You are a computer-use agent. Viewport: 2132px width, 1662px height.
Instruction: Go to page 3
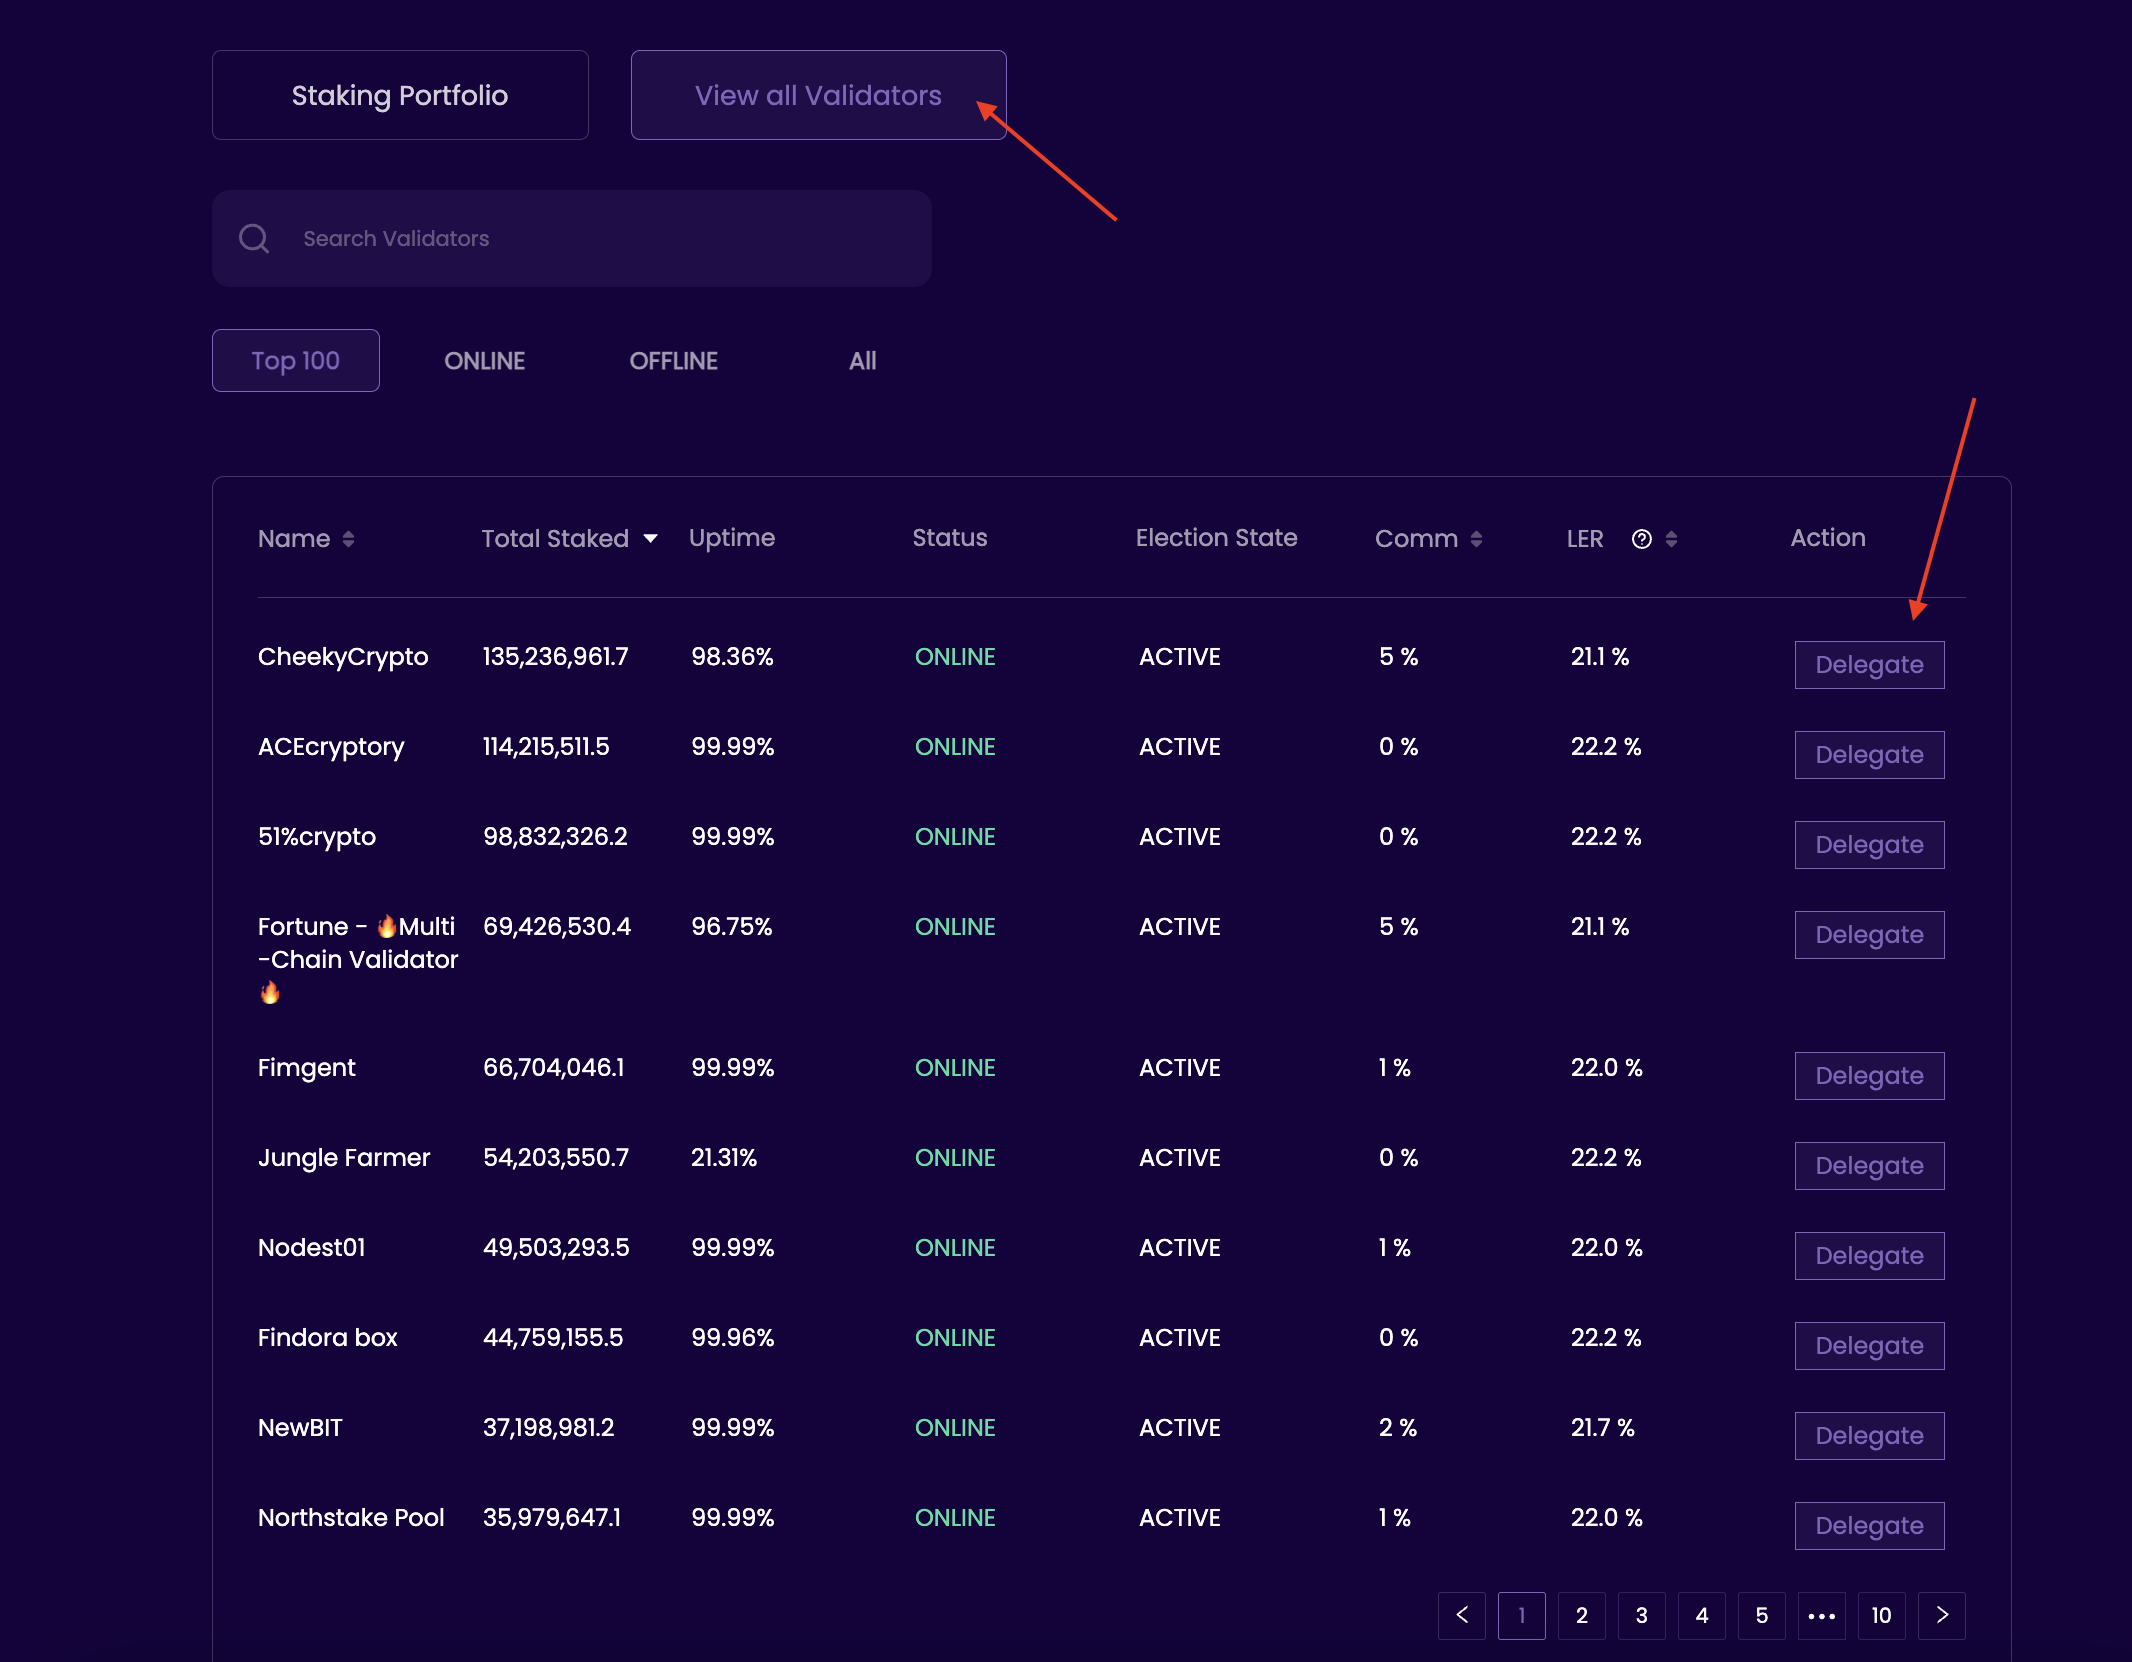1641,1615
